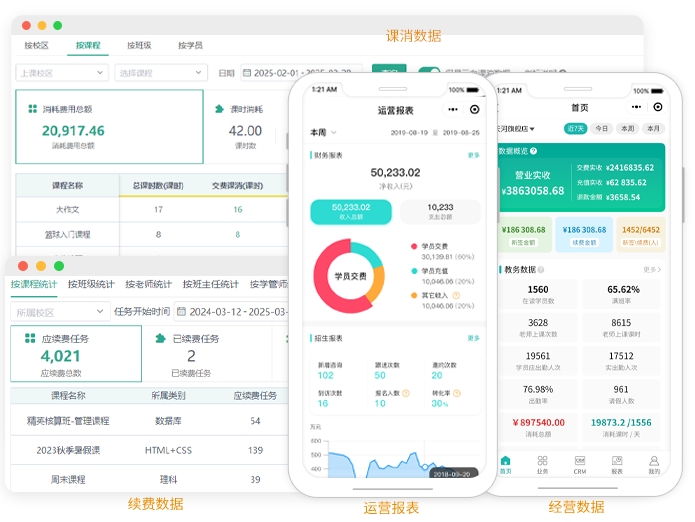Open the campus selector dropdown in 首页 phone
The height and width of the screenshot is (522, 695).
tap(515, 129)
